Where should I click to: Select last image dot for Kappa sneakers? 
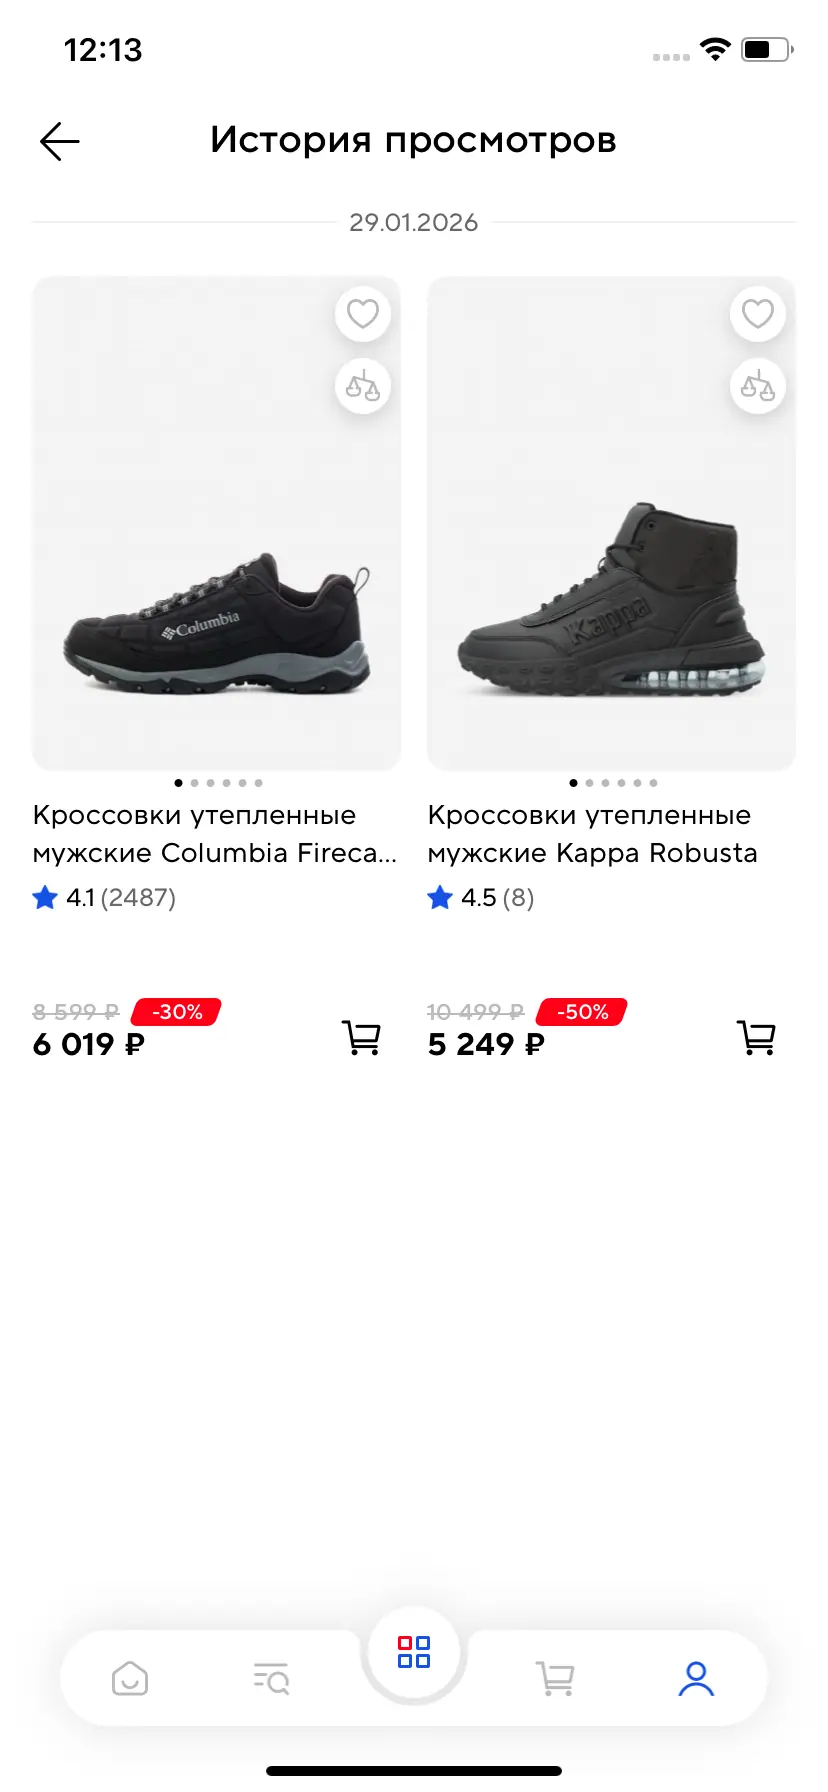653,783
